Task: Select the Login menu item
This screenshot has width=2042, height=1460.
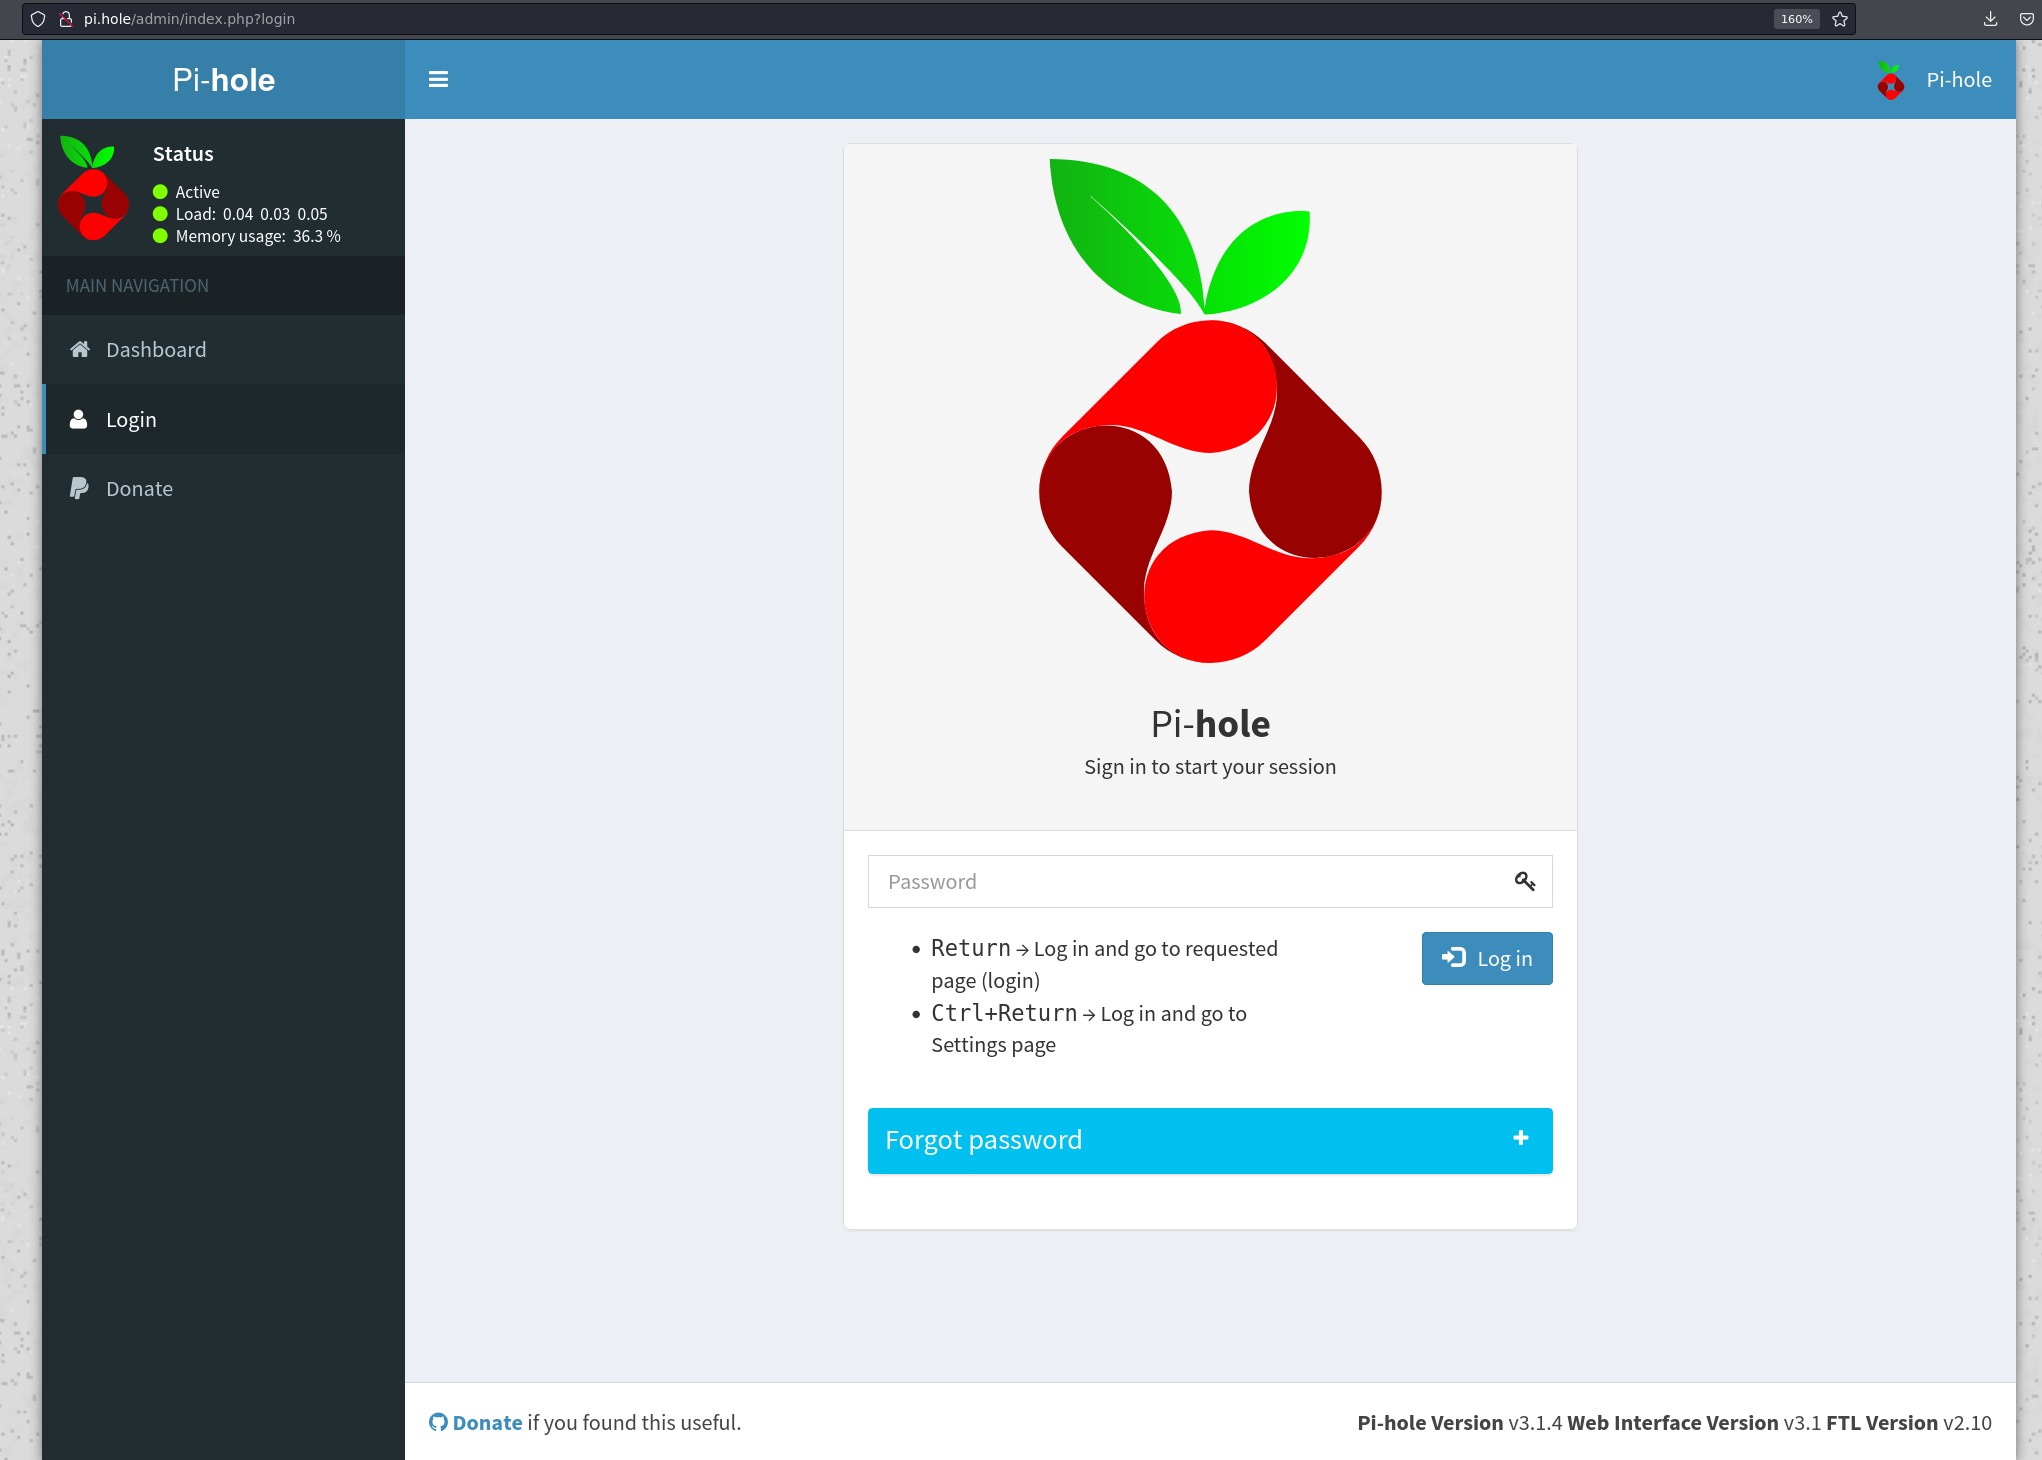Action: point(224,419)
